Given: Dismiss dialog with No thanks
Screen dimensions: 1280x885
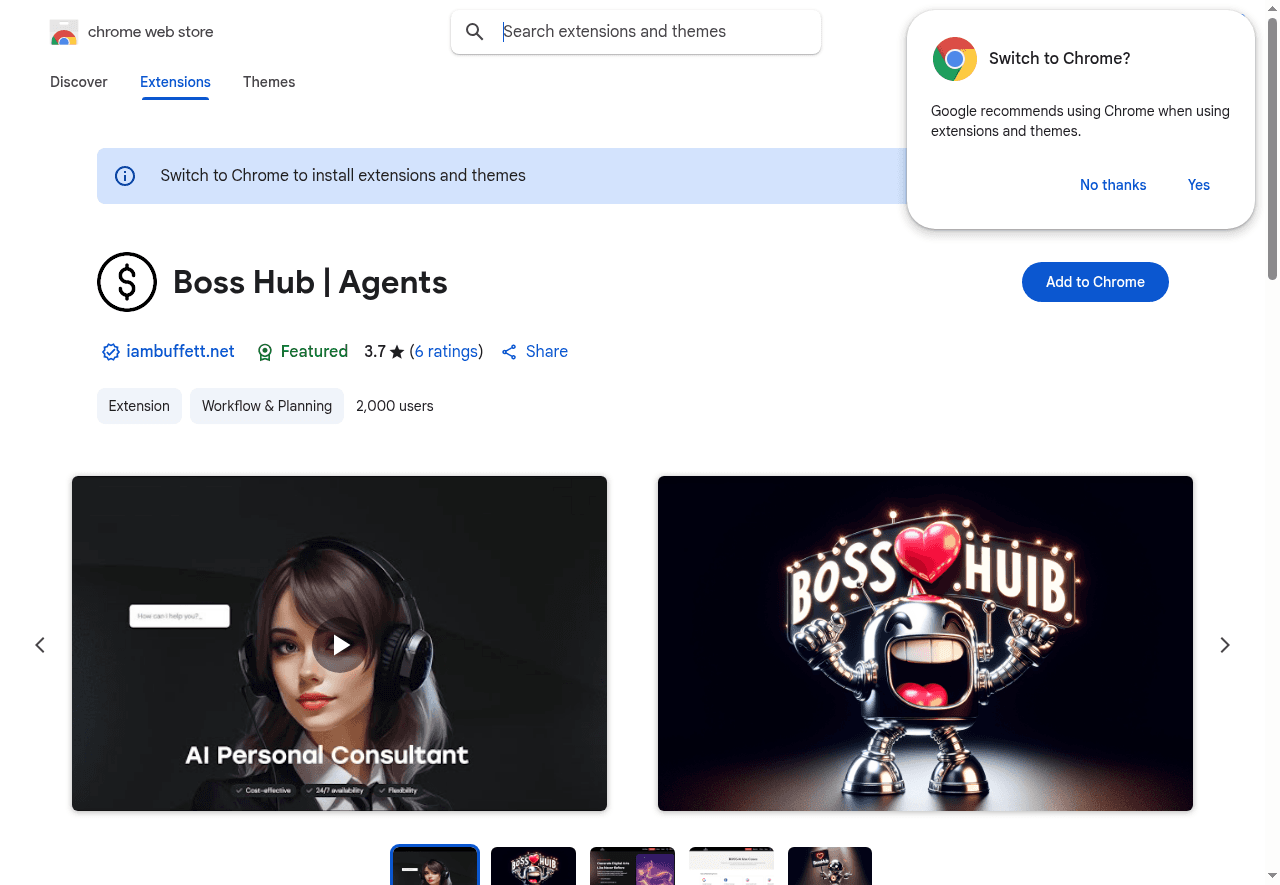Looking at the screenshot, I should tap(1113, 185).
